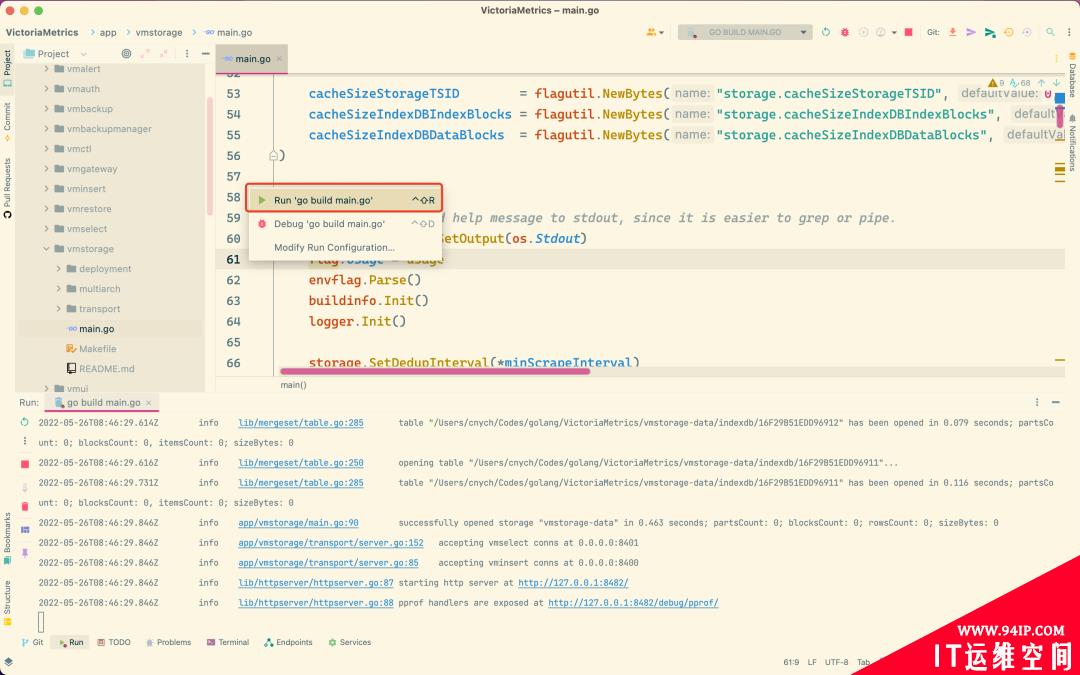1080x675 pixels.
Task: Open Run panel three-dot options
Action: [x=1037, y=402]
